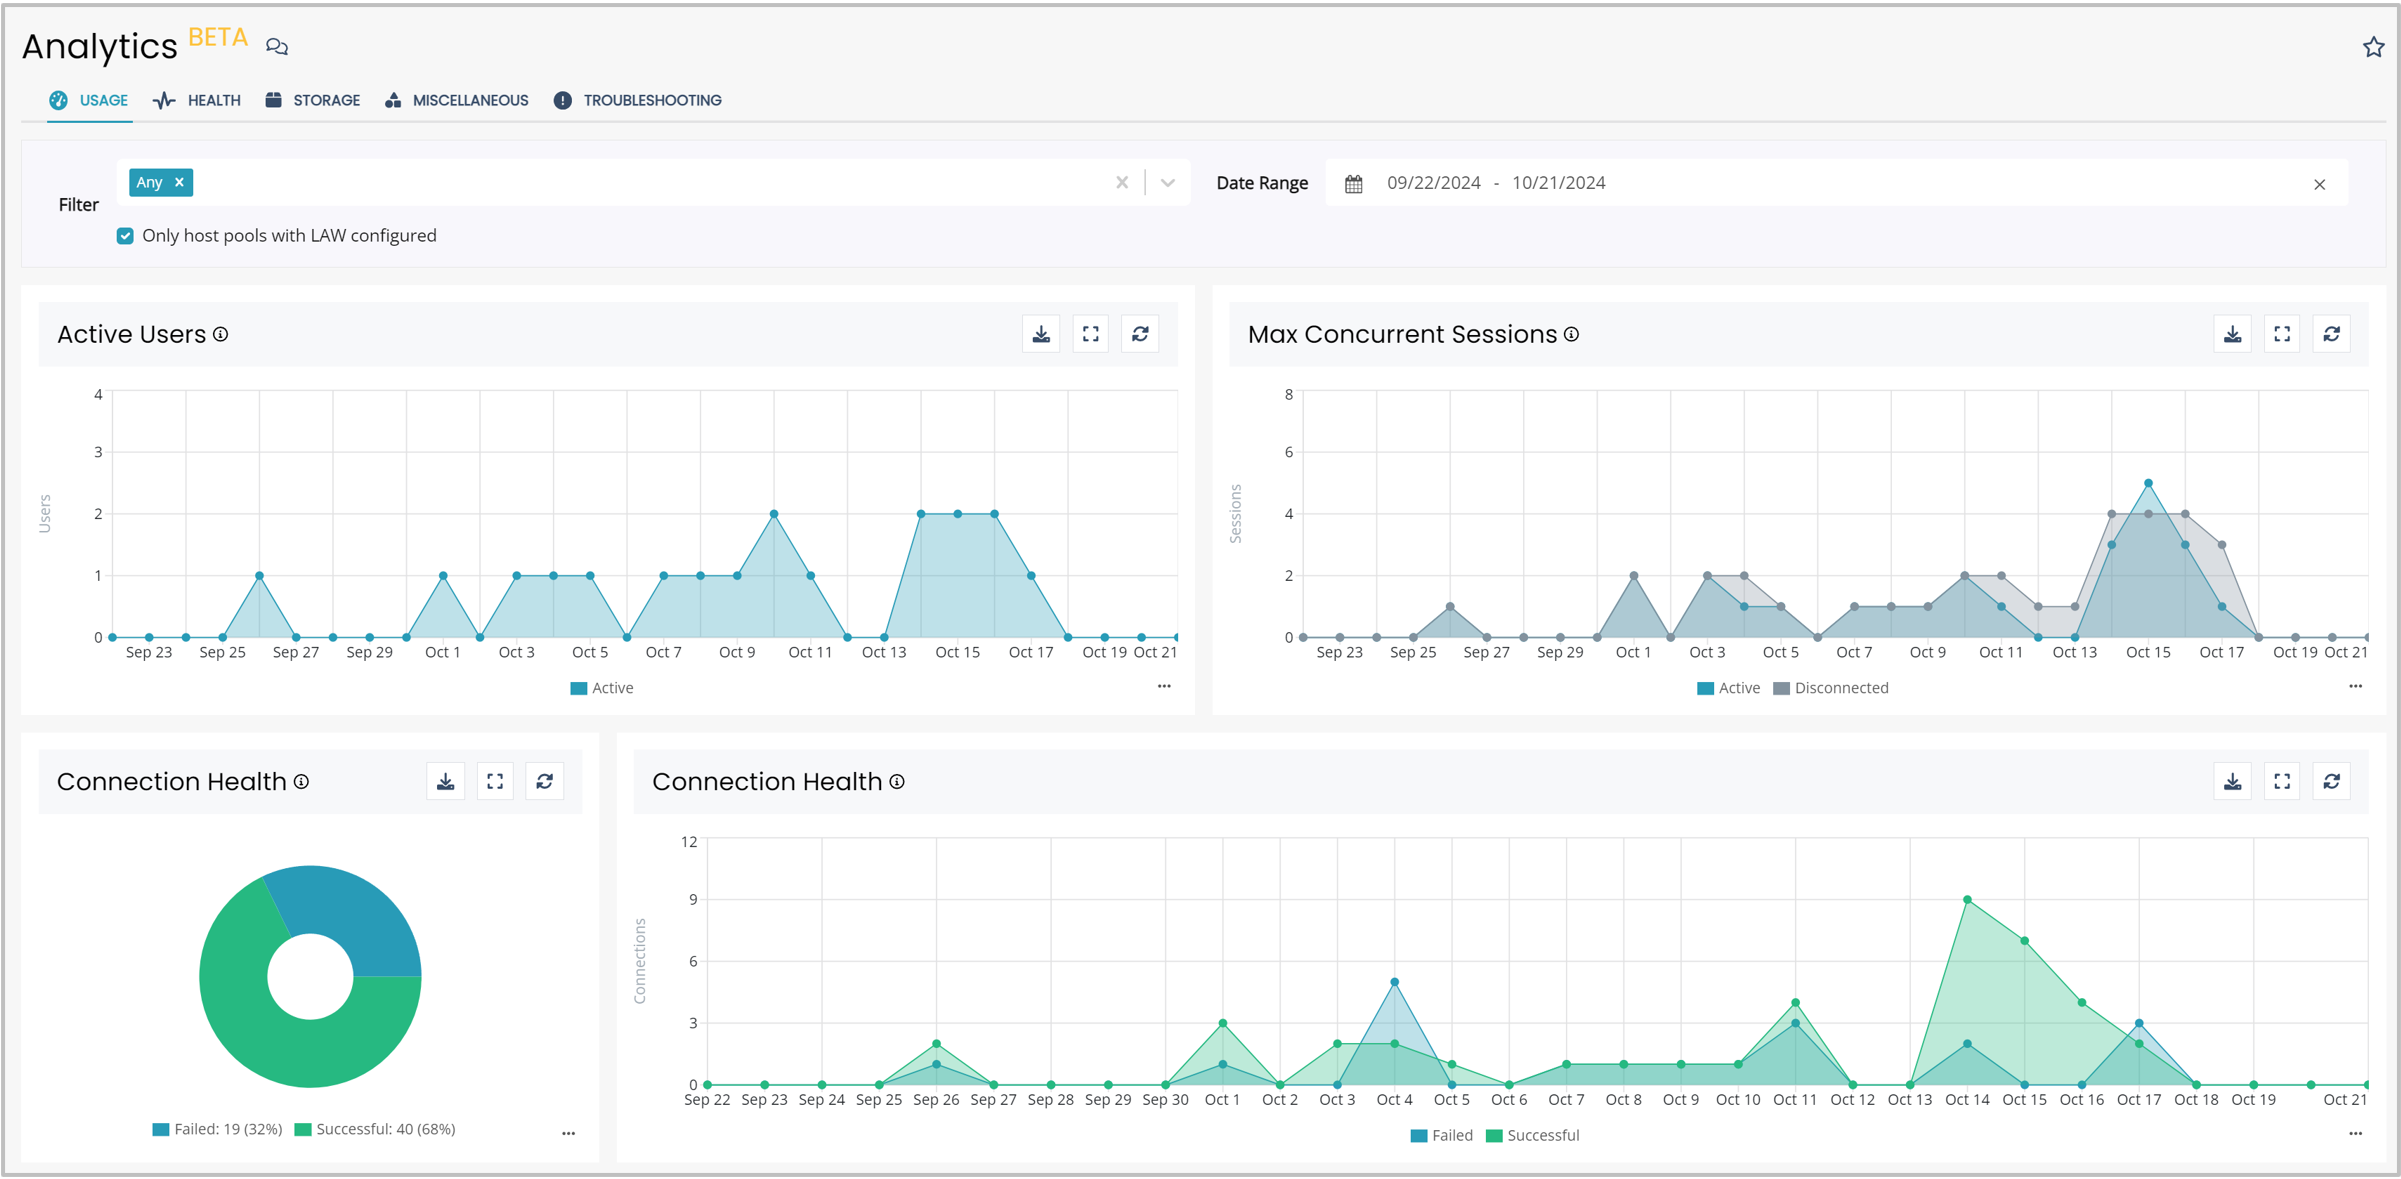Uncheck Only host pools with LAW configured
Image resolution: width=2401 pixels, height=1179 pixels.
[125, 236]
